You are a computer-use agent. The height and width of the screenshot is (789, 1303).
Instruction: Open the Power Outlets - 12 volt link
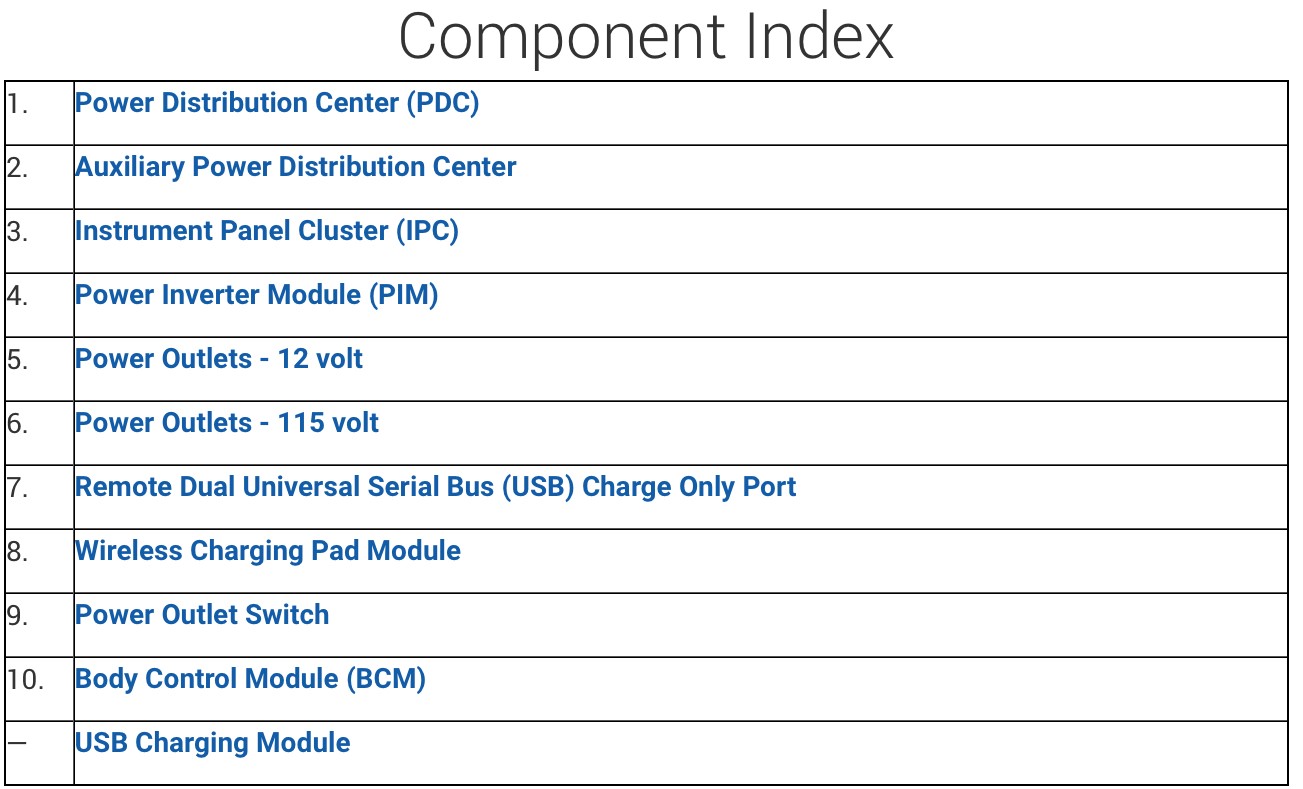(x=219, y=359)
